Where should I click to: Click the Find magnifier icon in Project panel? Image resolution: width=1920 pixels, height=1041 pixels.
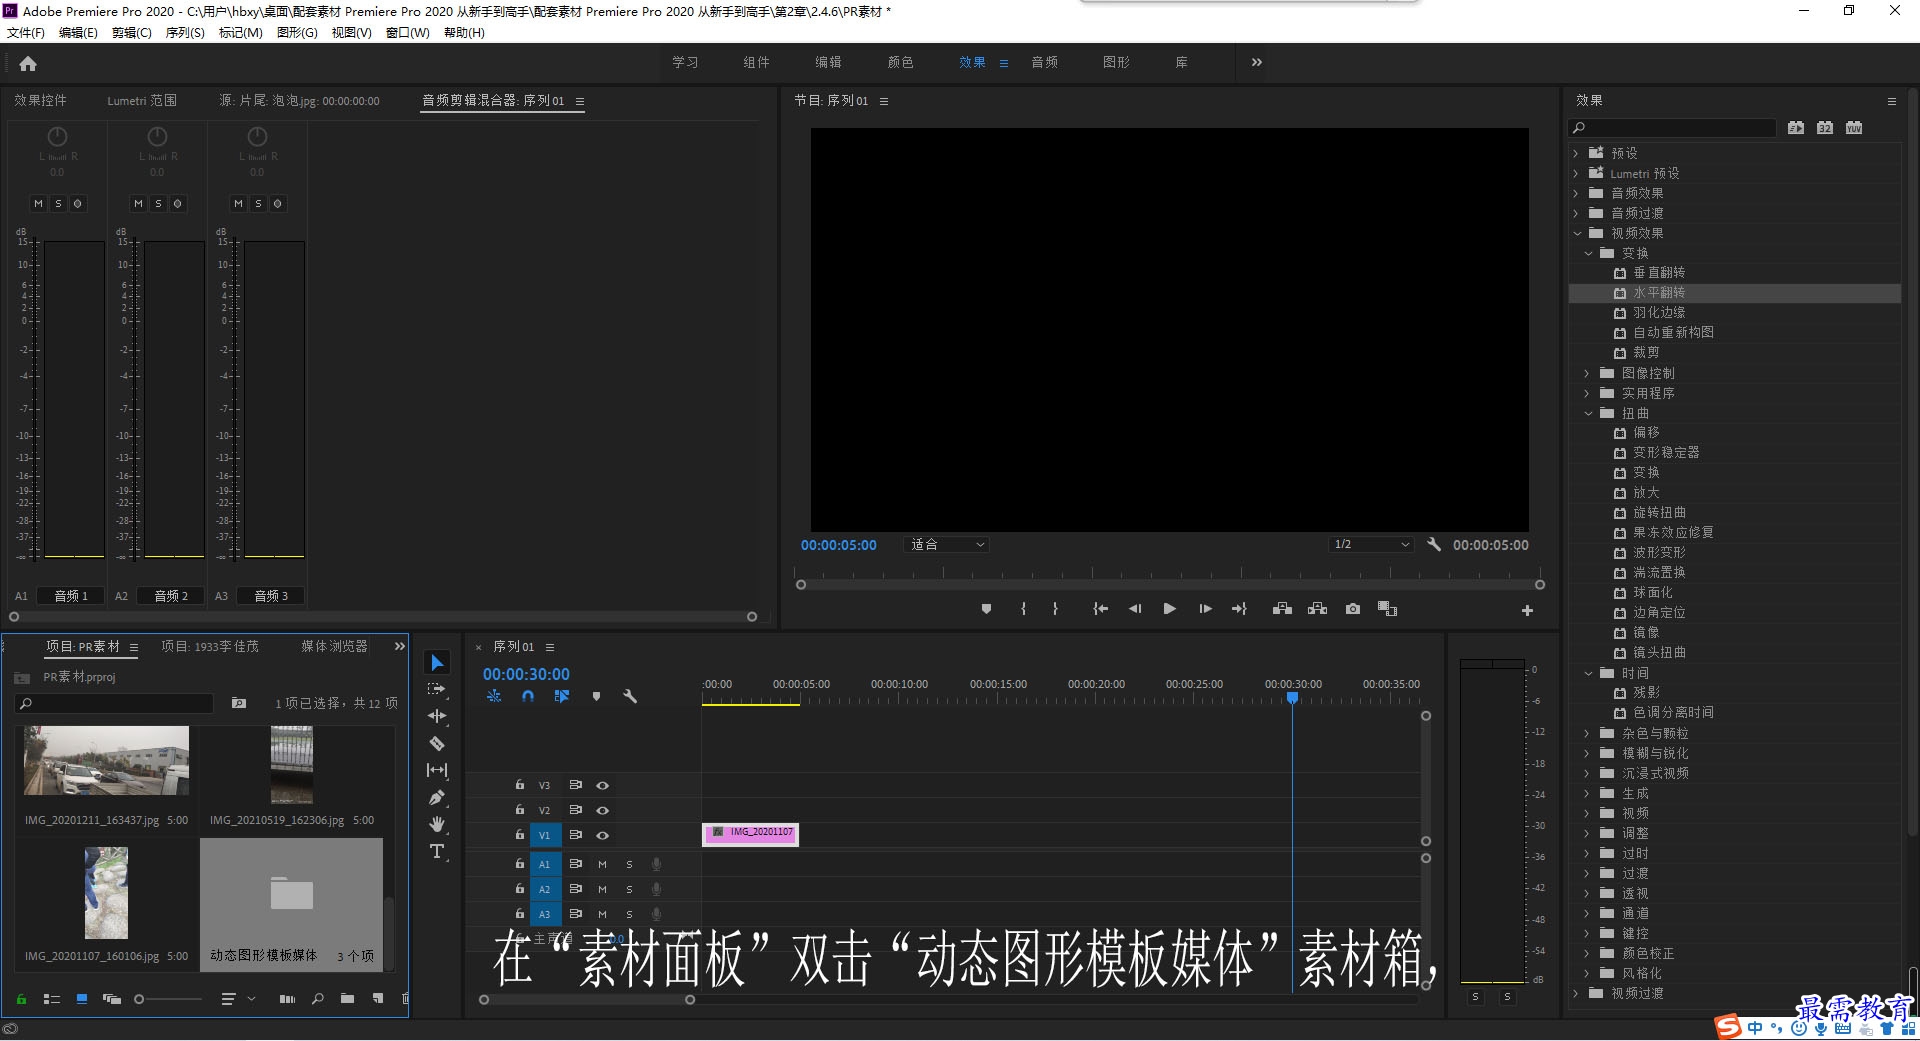tap(318, 998)
